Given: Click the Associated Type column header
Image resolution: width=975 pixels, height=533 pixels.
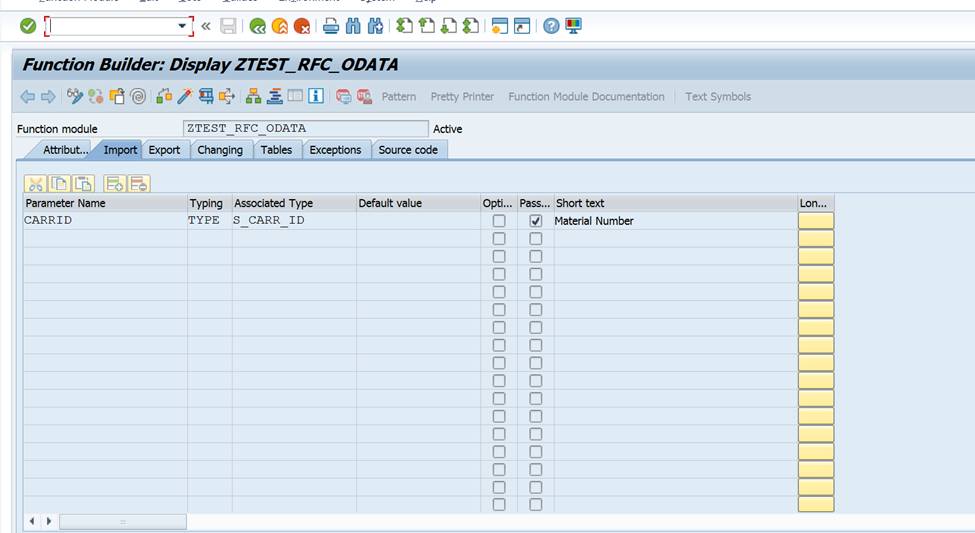Looking at the screenshot, I should pos(294,203).
